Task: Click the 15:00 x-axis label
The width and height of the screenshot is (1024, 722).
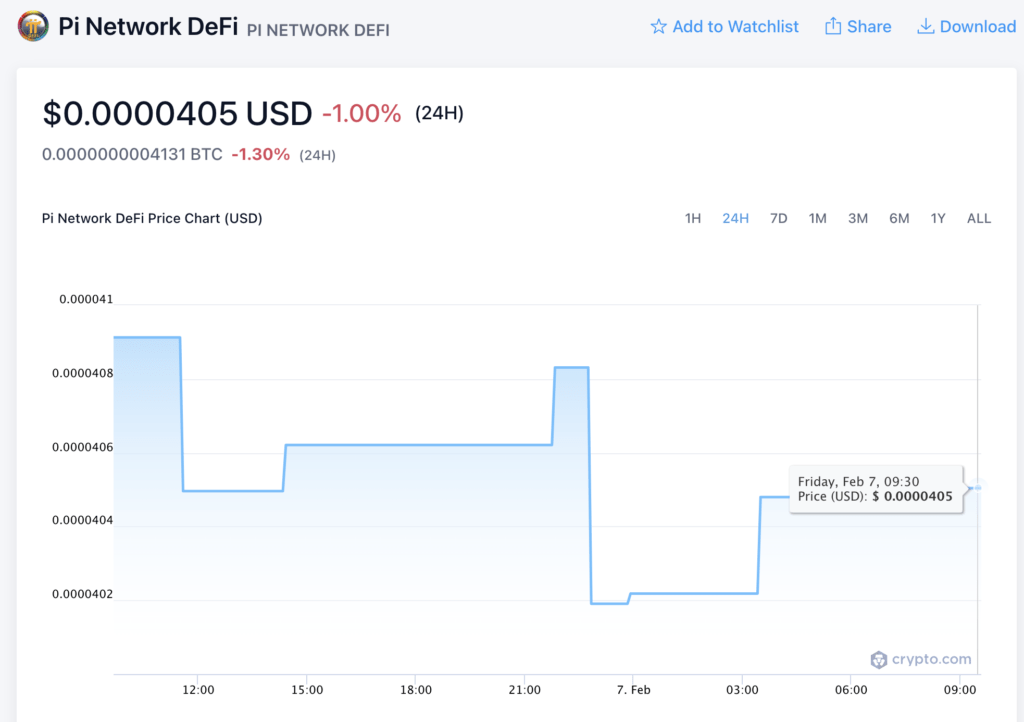Action: (x=307, y=690)
